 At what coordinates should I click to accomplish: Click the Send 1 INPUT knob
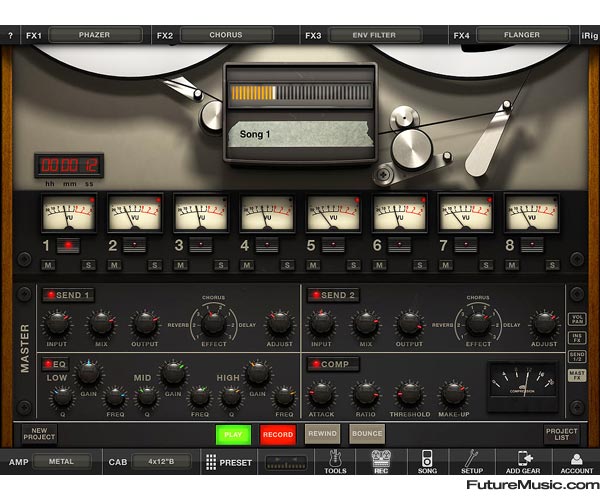(57, 324)
